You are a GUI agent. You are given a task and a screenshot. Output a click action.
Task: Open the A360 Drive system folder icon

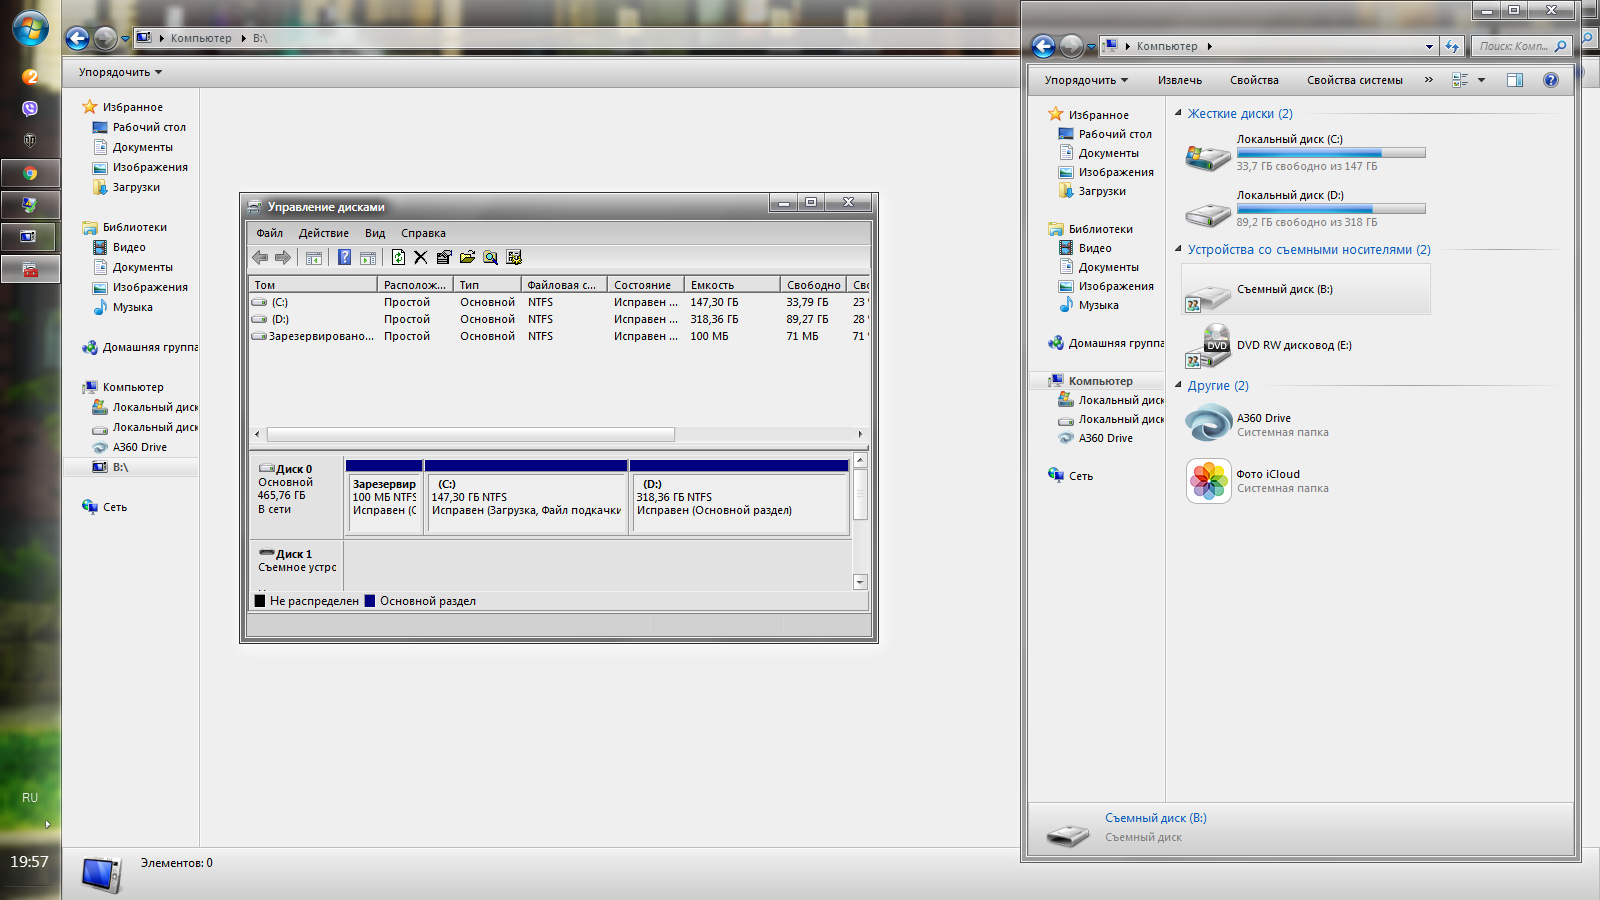click(1208, 424)
